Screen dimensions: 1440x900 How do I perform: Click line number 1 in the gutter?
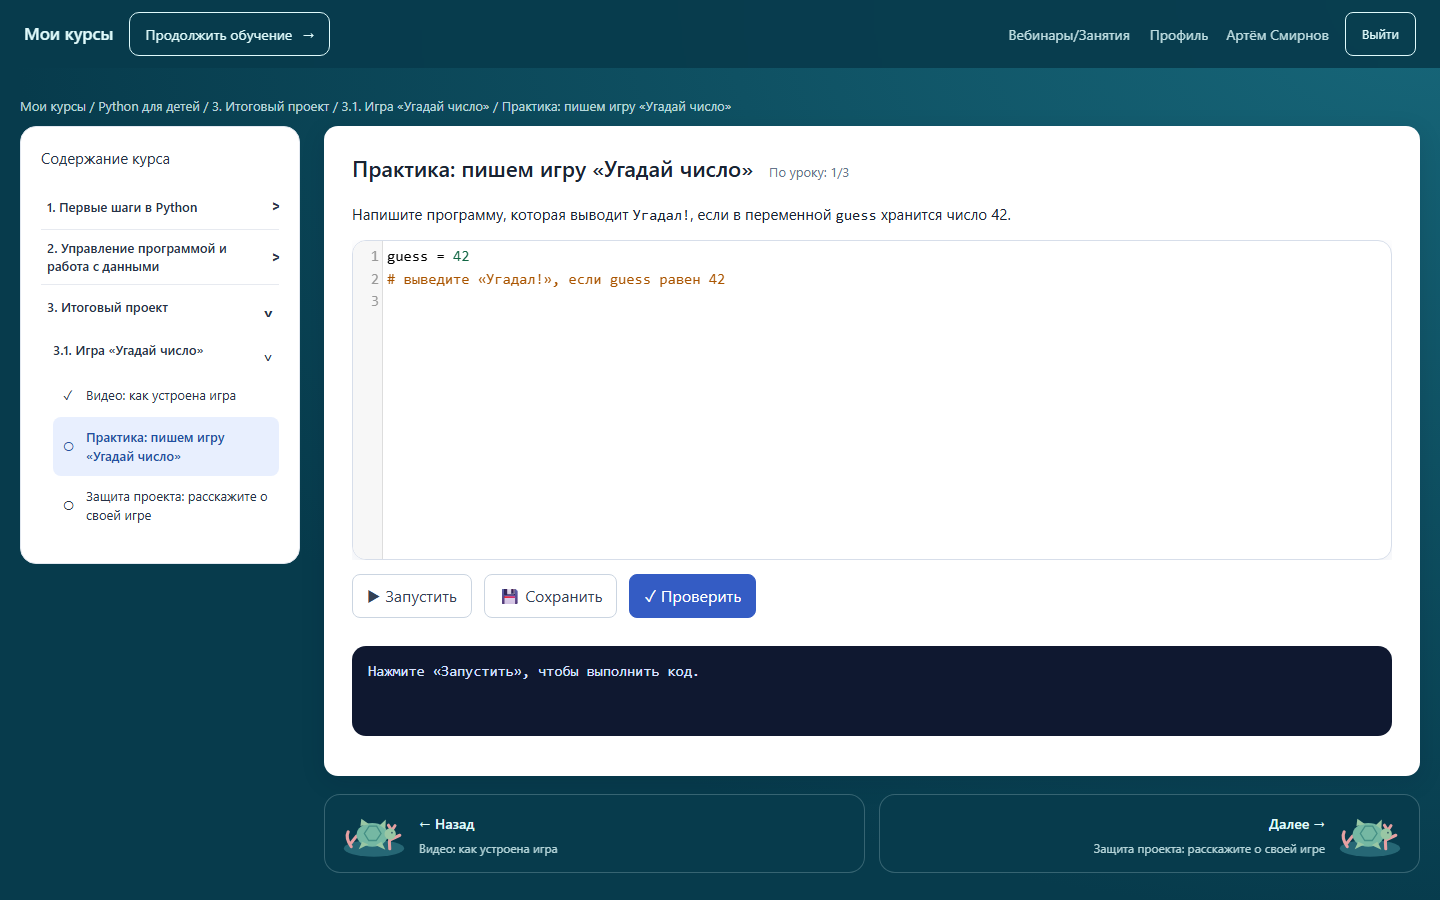pos(375,257)
